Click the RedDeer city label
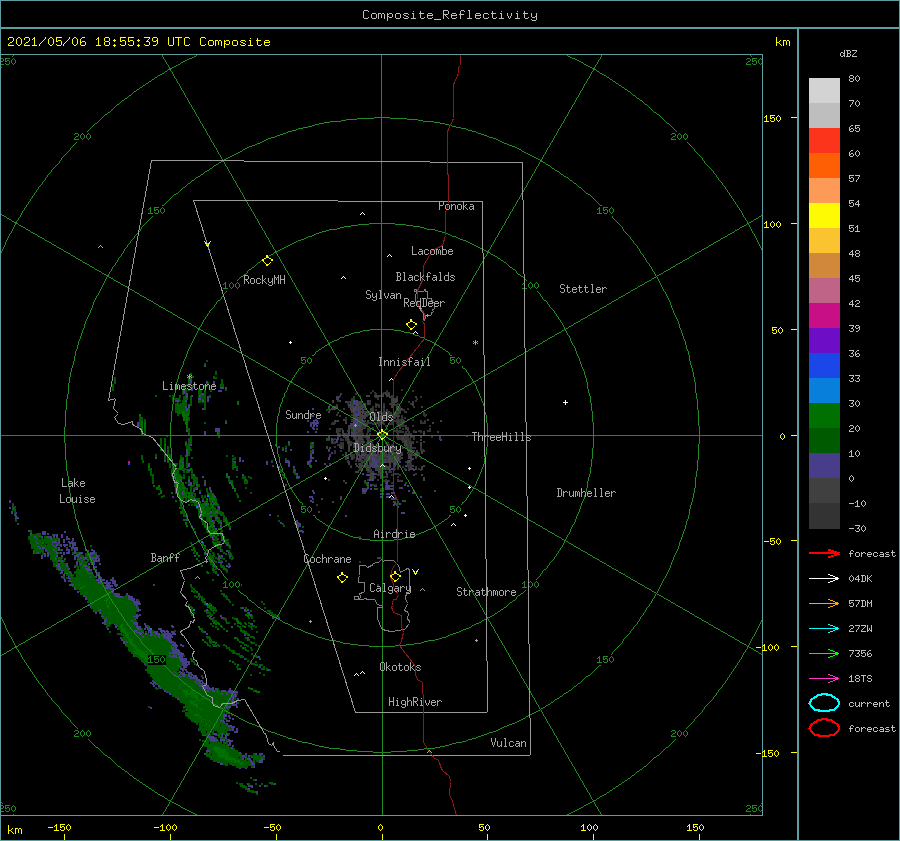This screenshot has height=841, width=900. (424, 303)
